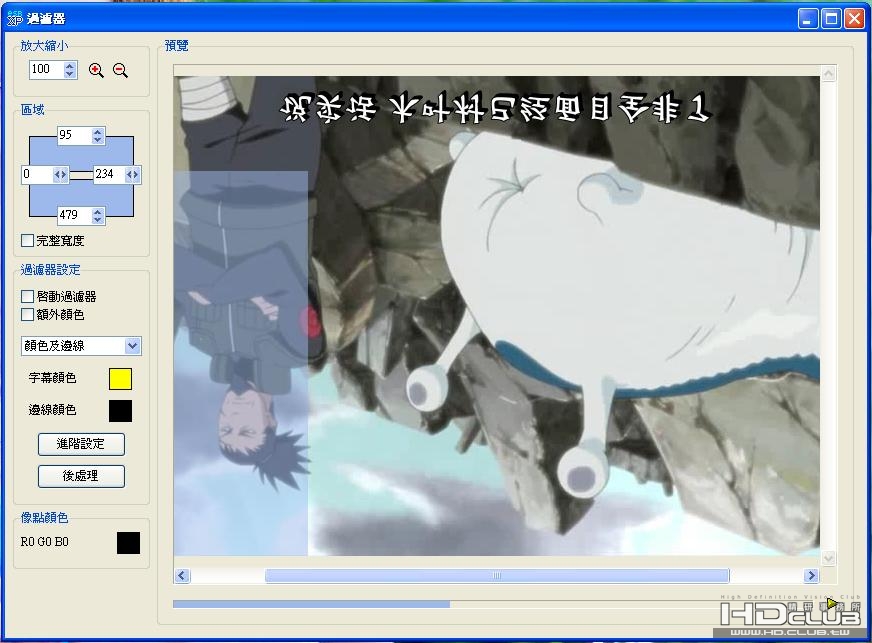
Task: Increase zoom value with up spinner arrow
Action: pyautogui.click(x=70, y=66)
